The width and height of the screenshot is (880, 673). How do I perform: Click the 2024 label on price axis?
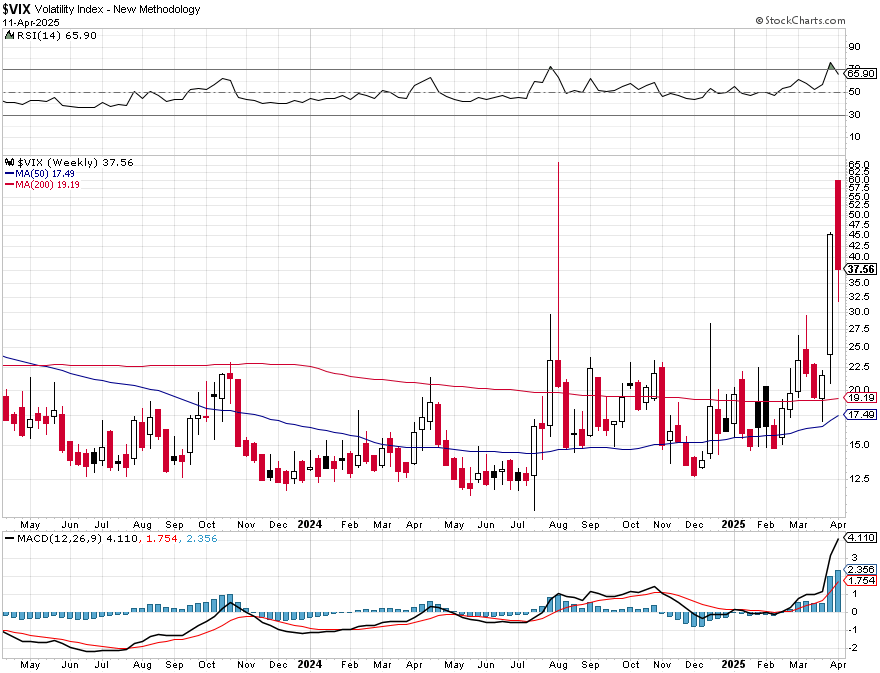(x=310, y=524)
